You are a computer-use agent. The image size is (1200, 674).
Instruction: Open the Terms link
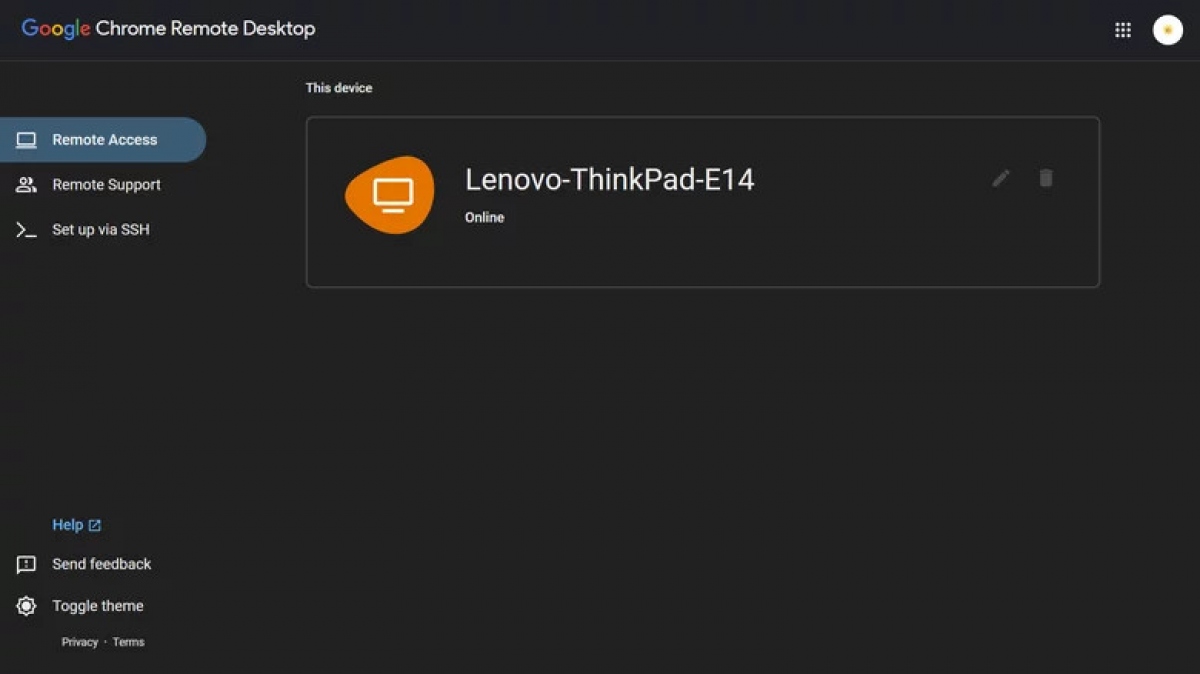click(128, 642)
